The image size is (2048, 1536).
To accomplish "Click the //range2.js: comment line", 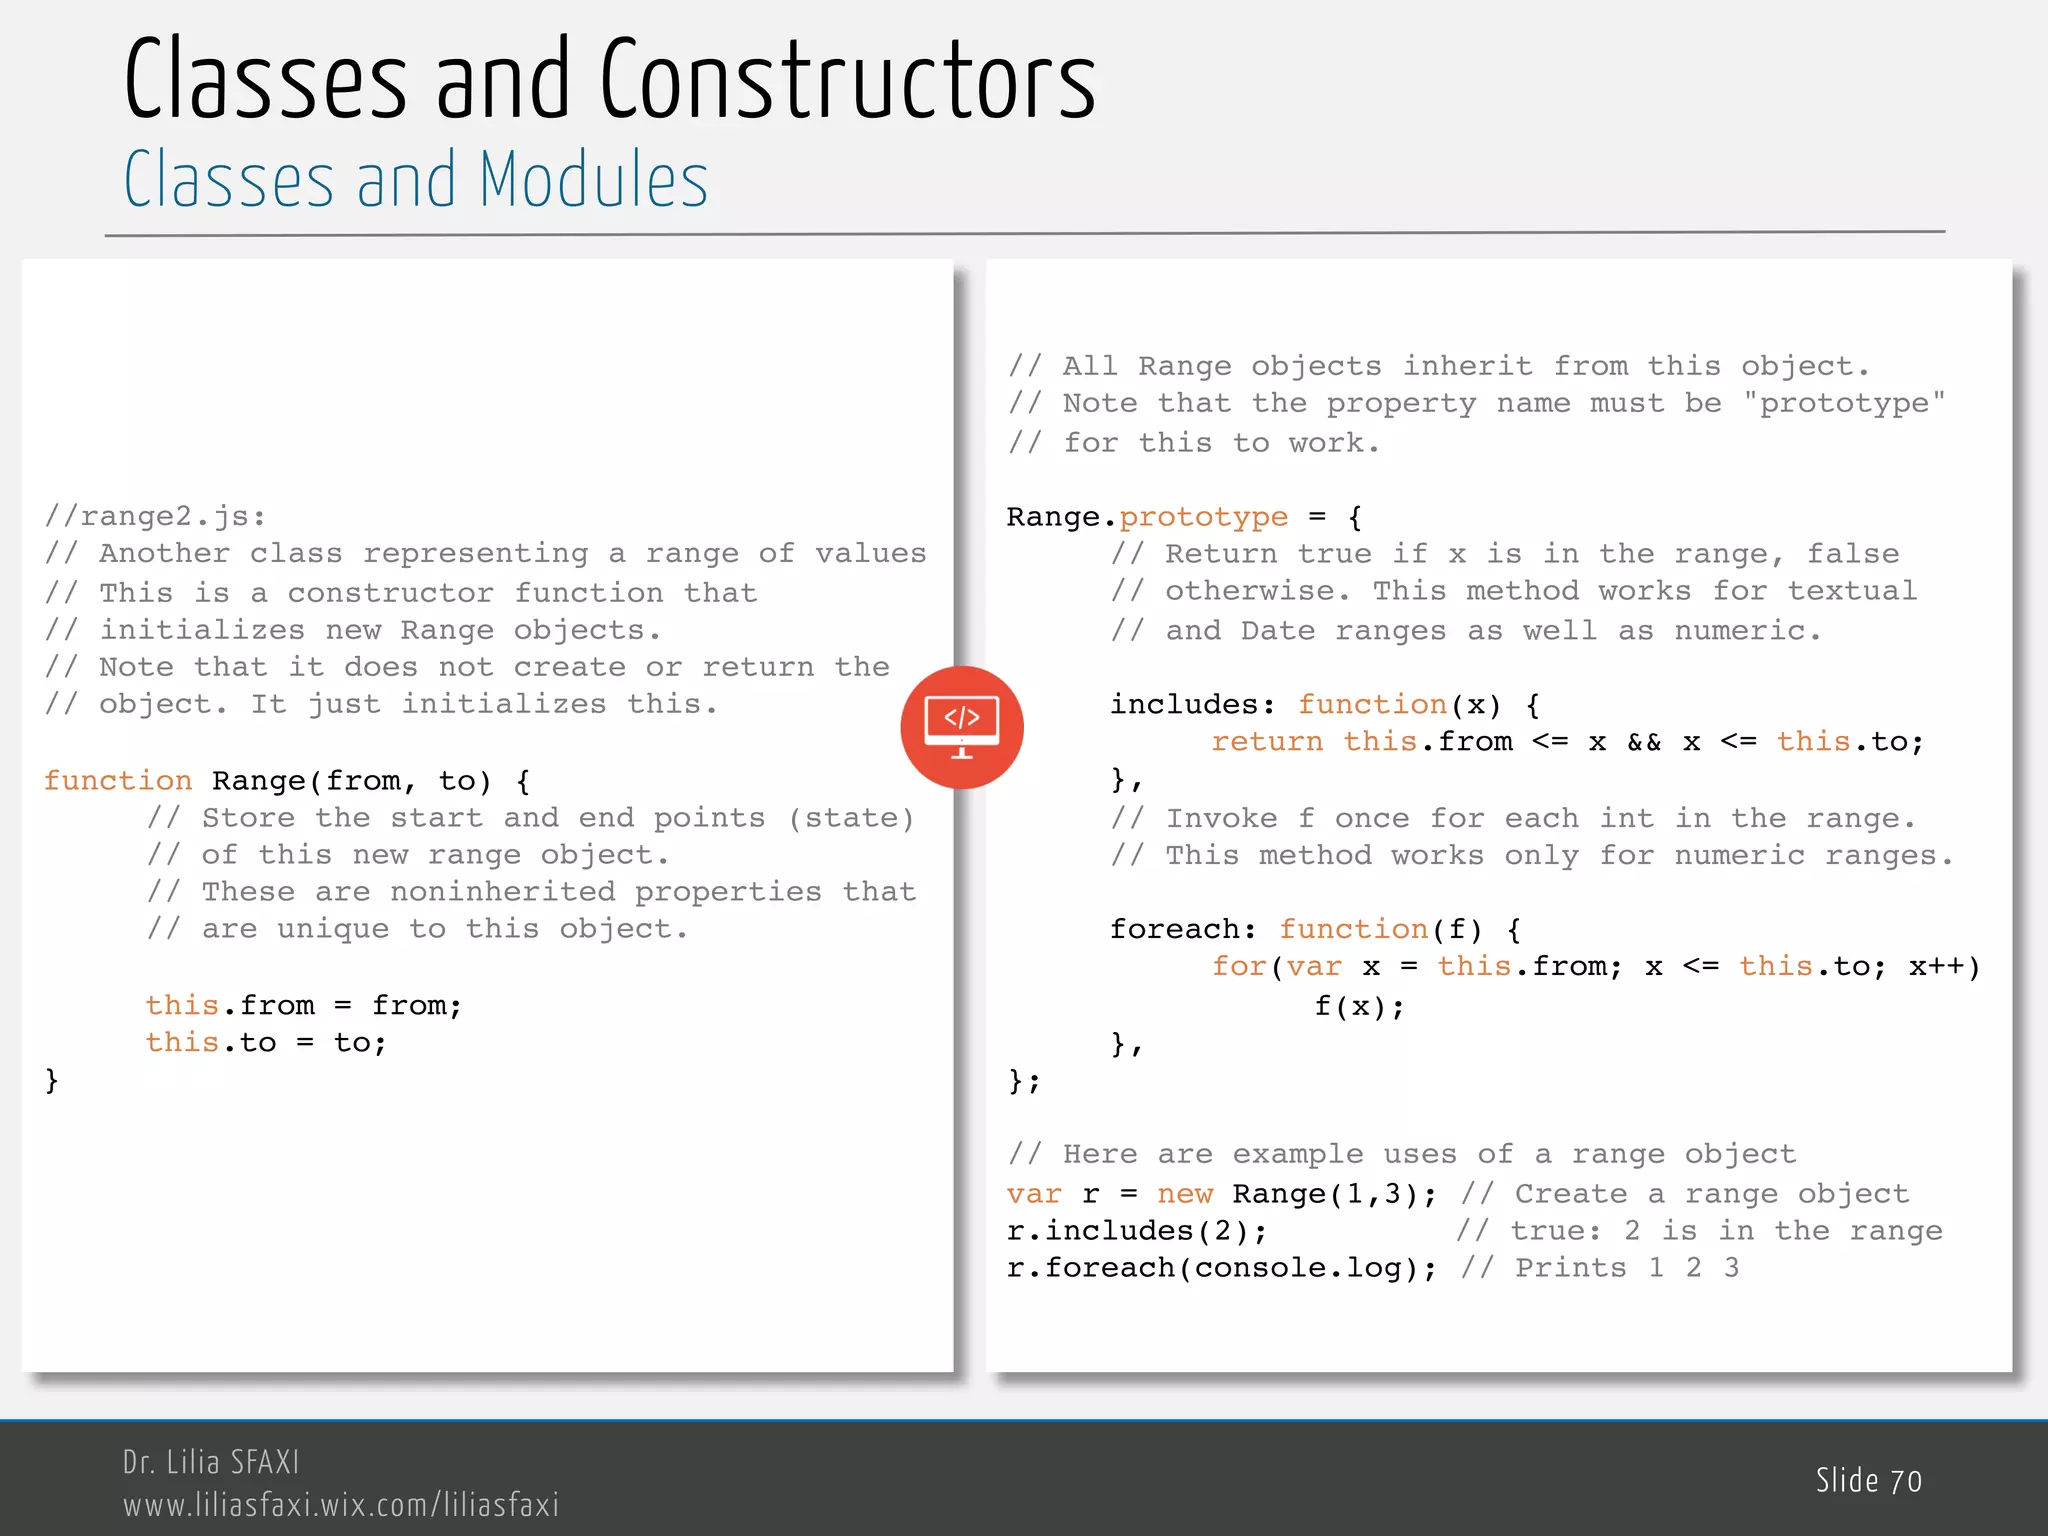I will click(x=156, y=516).
